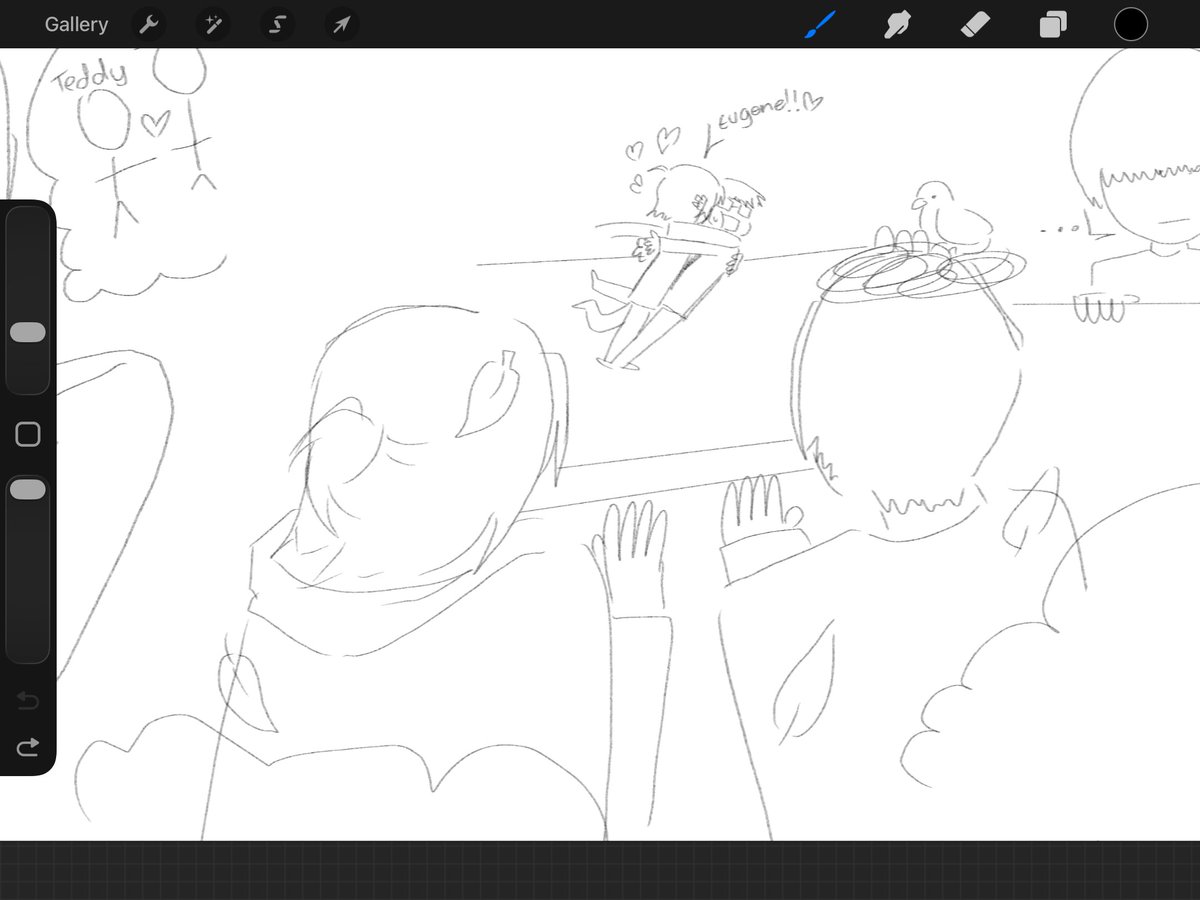Click the brush opacity slider handle
Image resolution: width=1200 pixels, height=900 pixels.
click(x=28, y=489)
